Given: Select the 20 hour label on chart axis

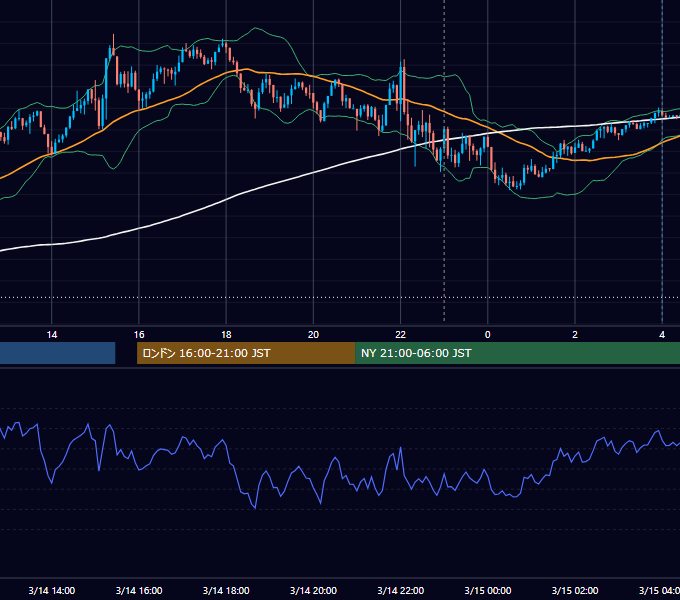Looking at the screenshot, I should click(313, 335).
